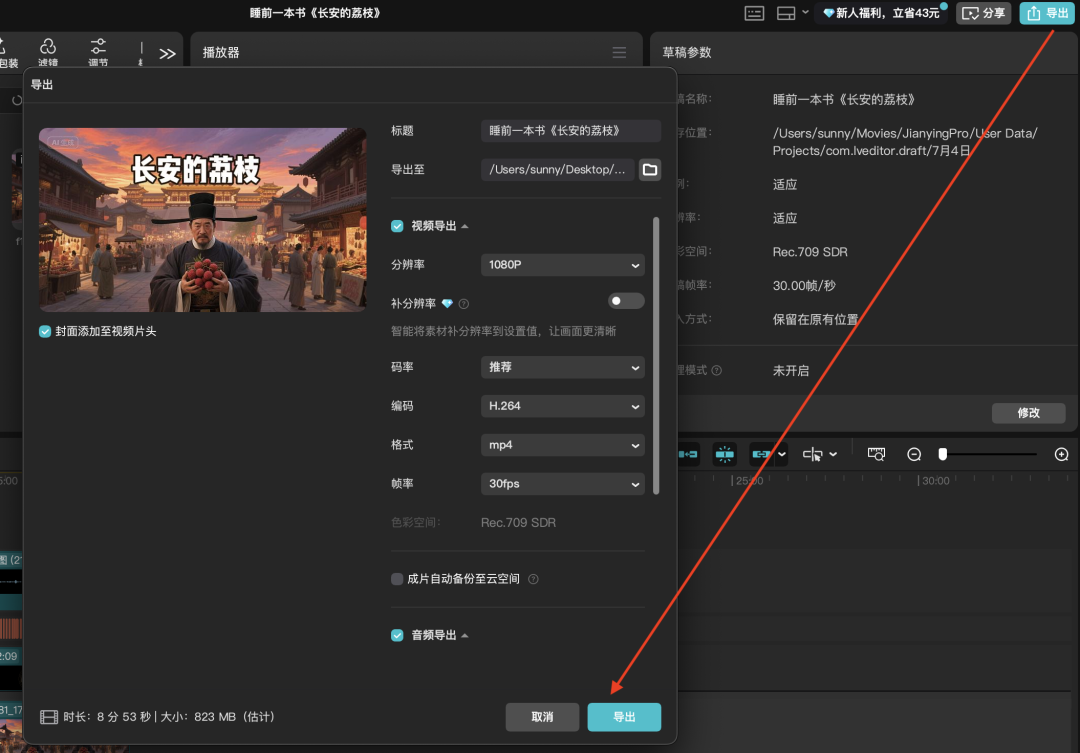
Task: Click the timeline zoom slider handle
Action: point(942,454)
